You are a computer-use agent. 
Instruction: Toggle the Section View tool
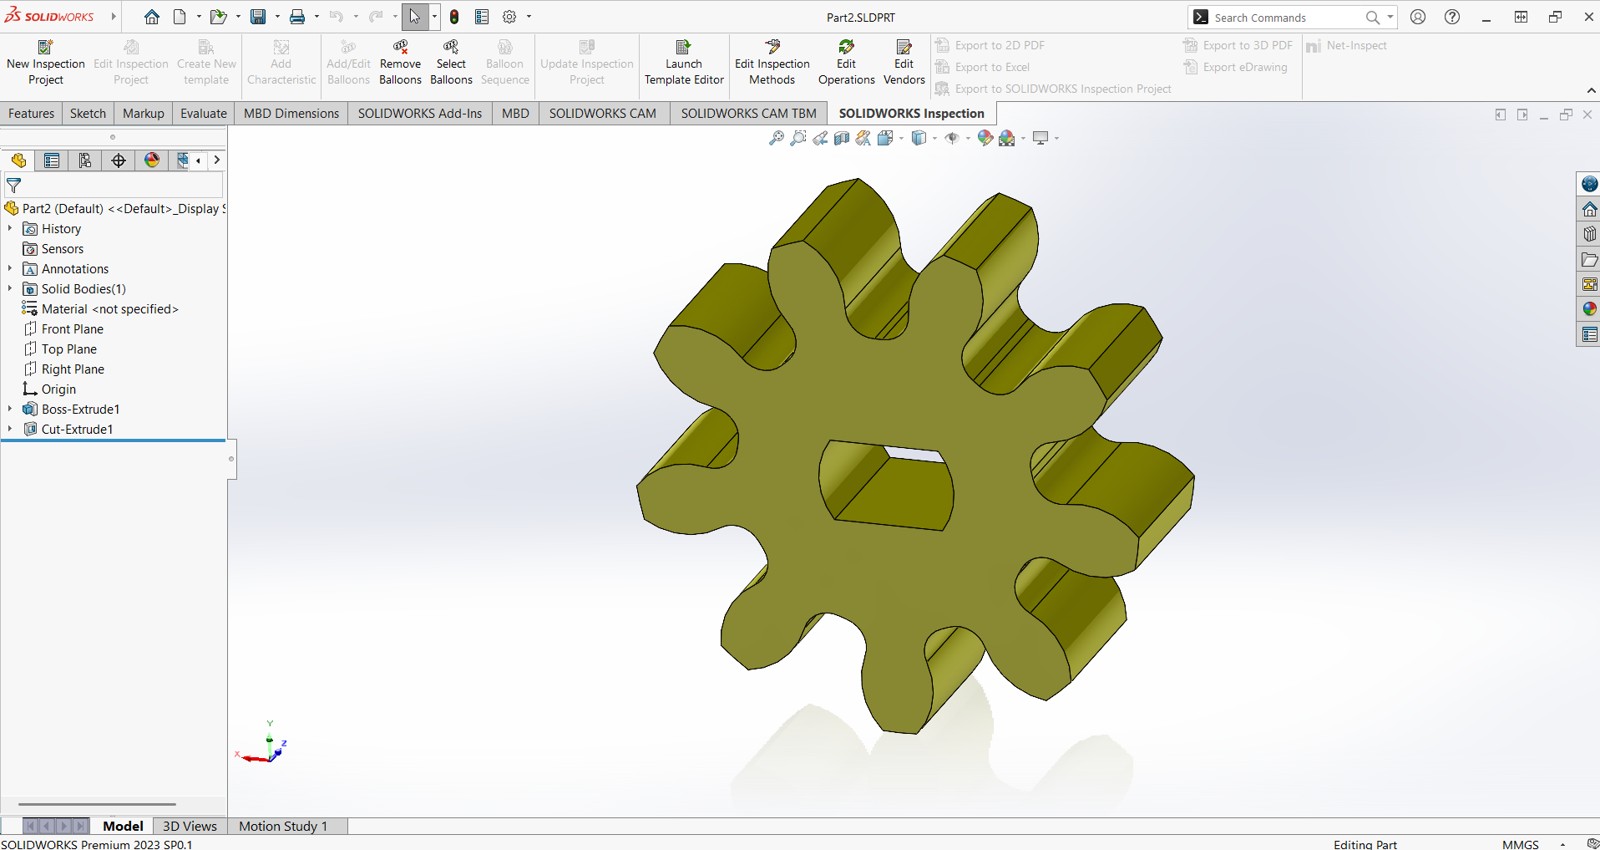pyautogui.click(x=842, y=138)
